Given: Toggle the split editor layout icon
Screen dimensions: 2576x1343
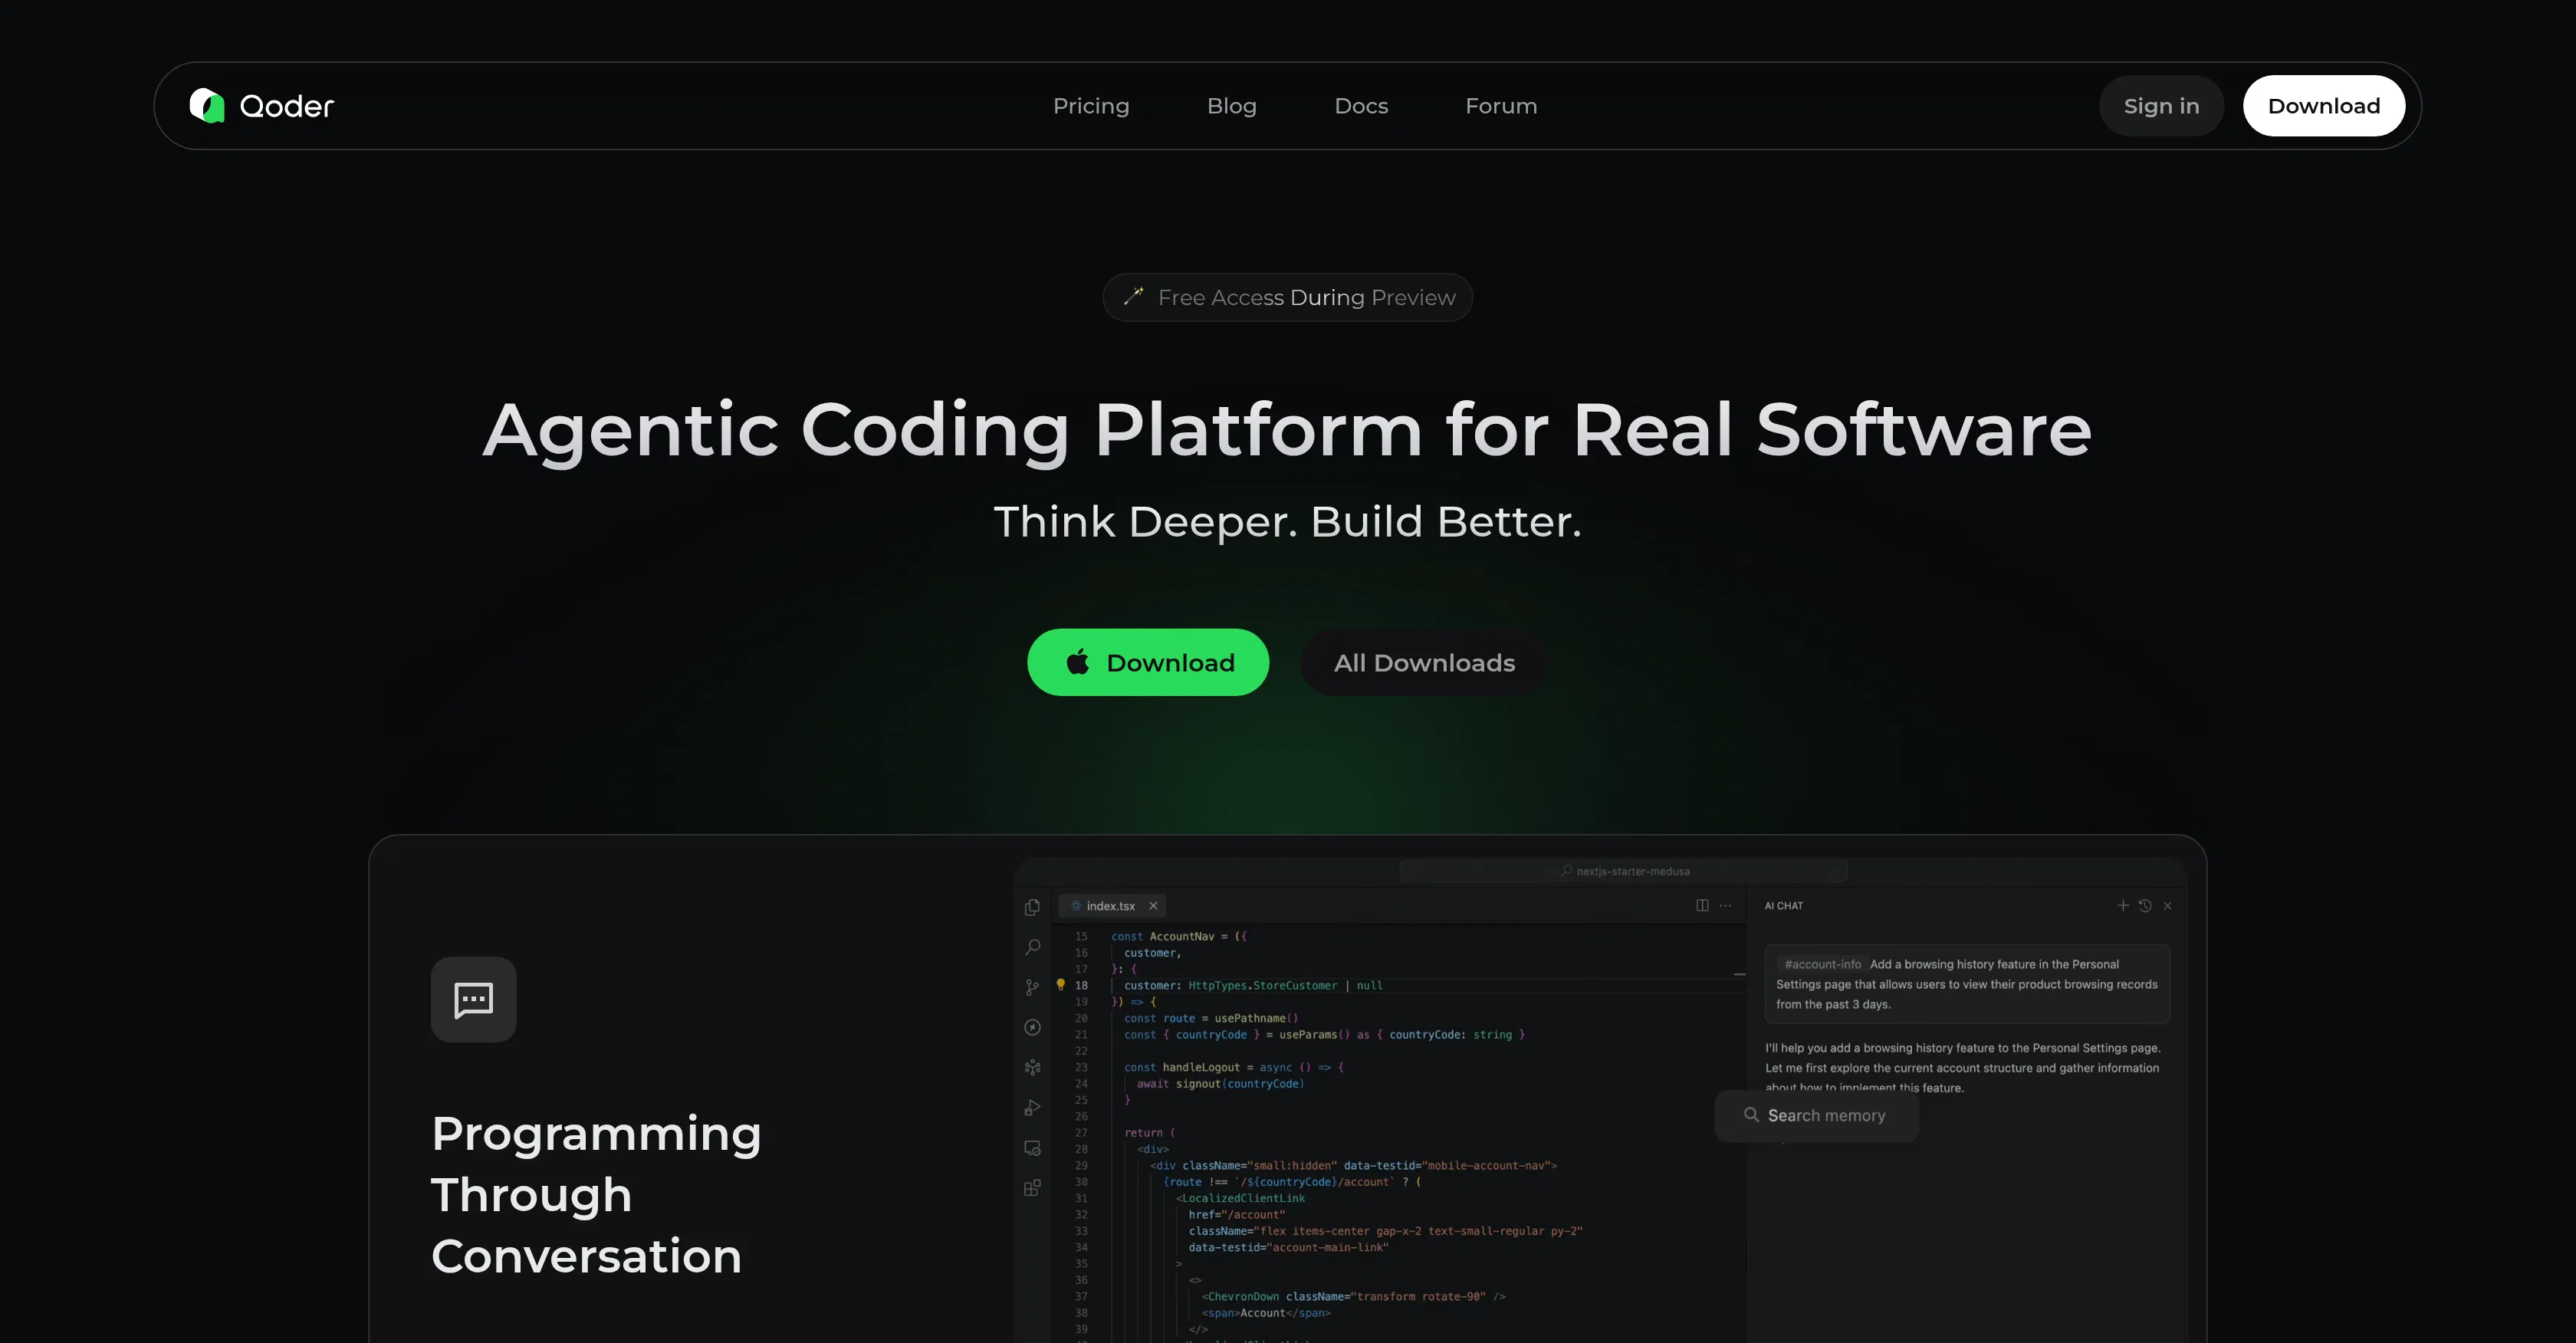Looking at the screenshot, I should [1703, 906].
